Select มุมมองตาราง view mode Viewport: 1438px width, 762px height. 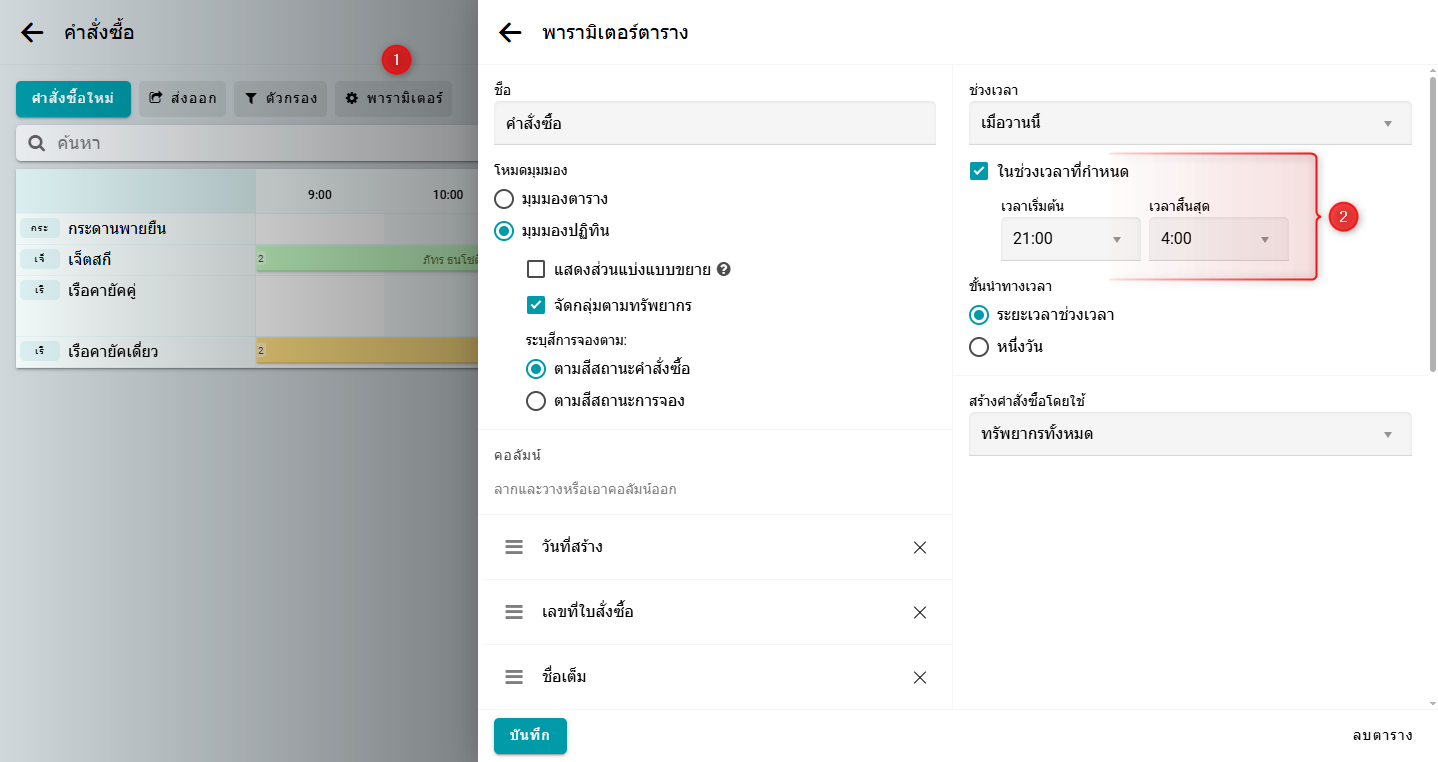[x=505, y=199]
